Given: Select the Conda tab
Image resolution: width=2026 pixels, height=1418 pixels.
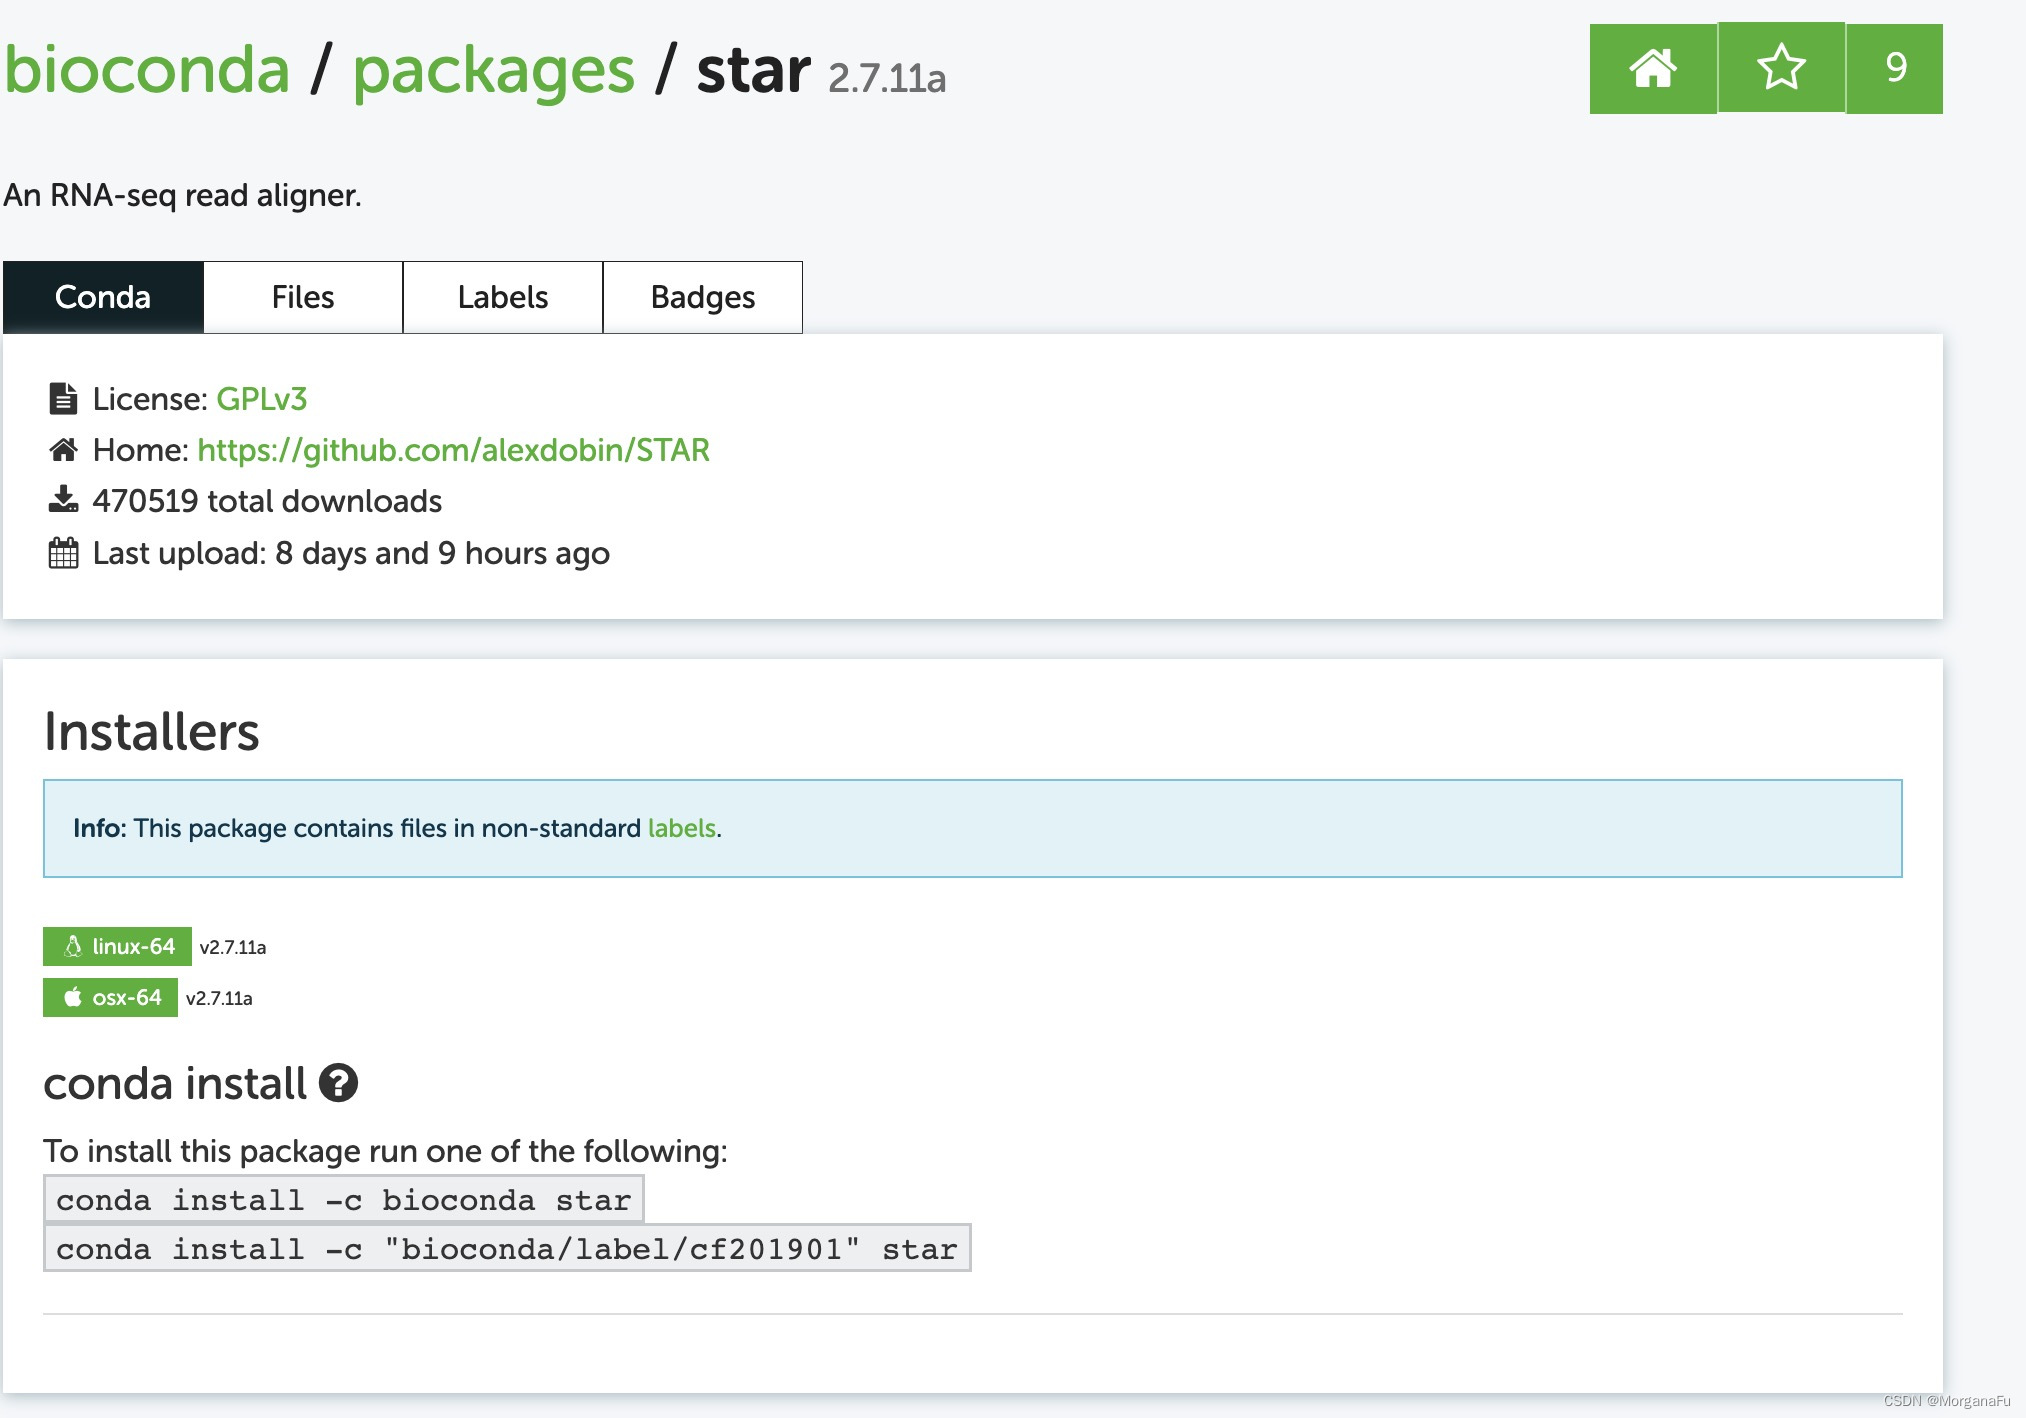Looking at the screenshot, I should [x=103, y=297].
